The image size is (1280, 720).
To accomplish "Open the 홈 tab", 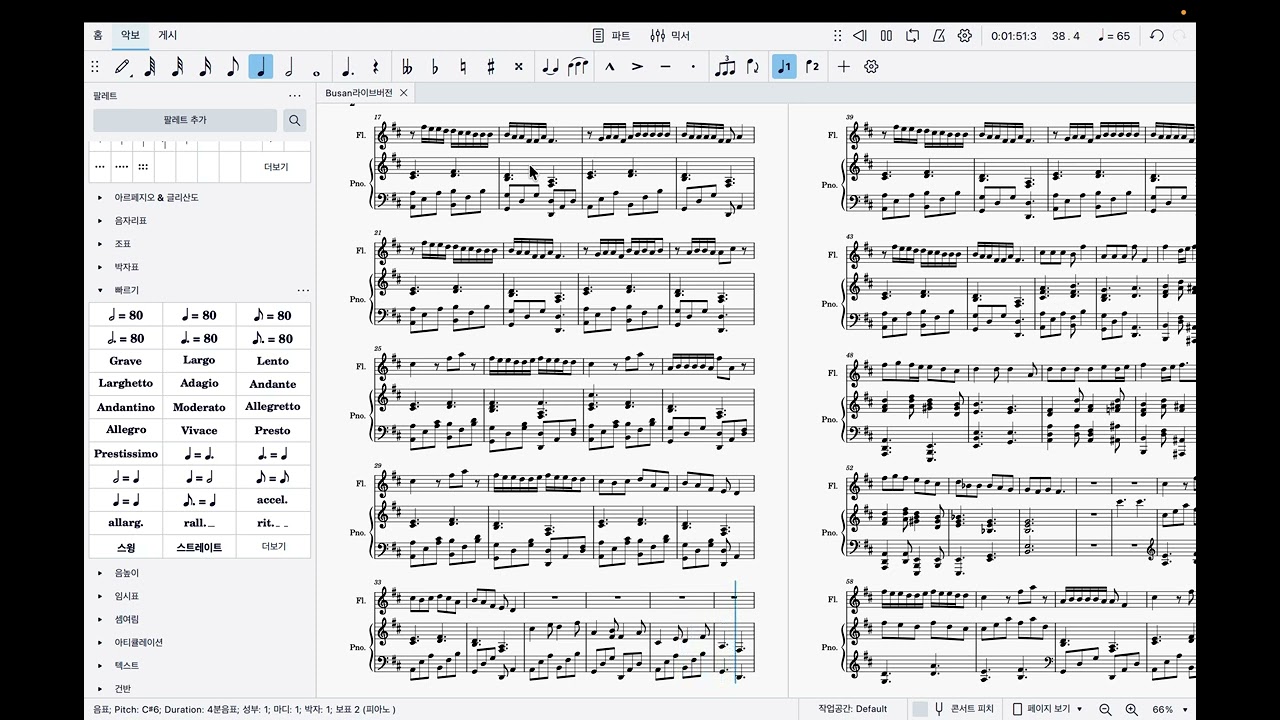I will click(98, 35).
